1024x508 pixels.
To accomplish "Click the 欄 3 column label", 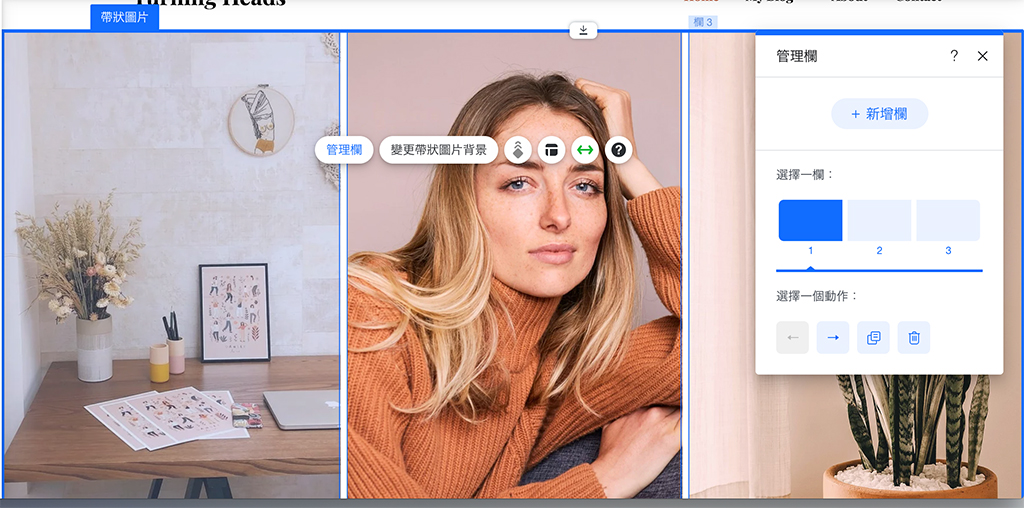I will [703, 22].
